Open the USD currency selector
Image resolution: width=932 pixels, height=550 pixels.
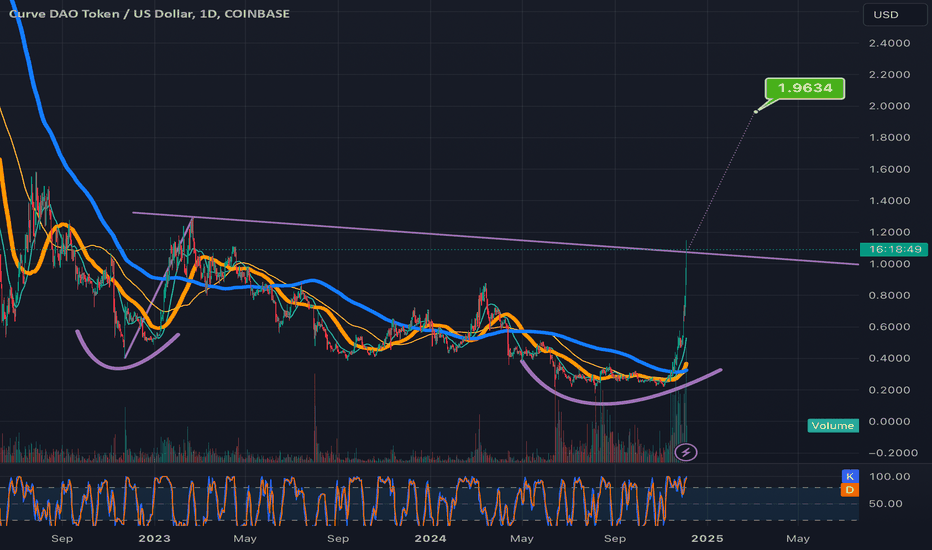pos(895,15)
